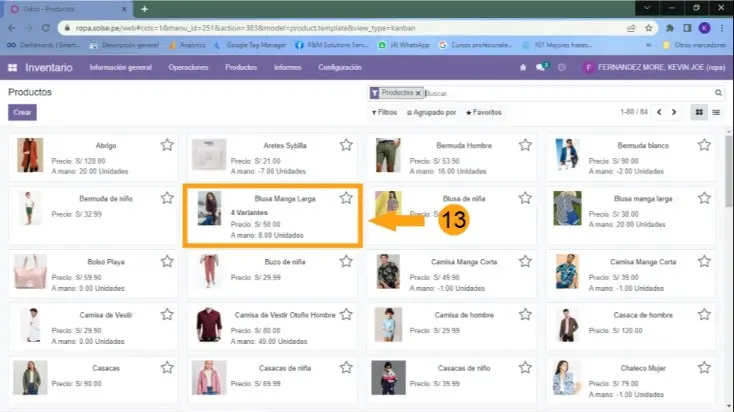
Task: Open the activities clock icon
Action: [561, 67]
